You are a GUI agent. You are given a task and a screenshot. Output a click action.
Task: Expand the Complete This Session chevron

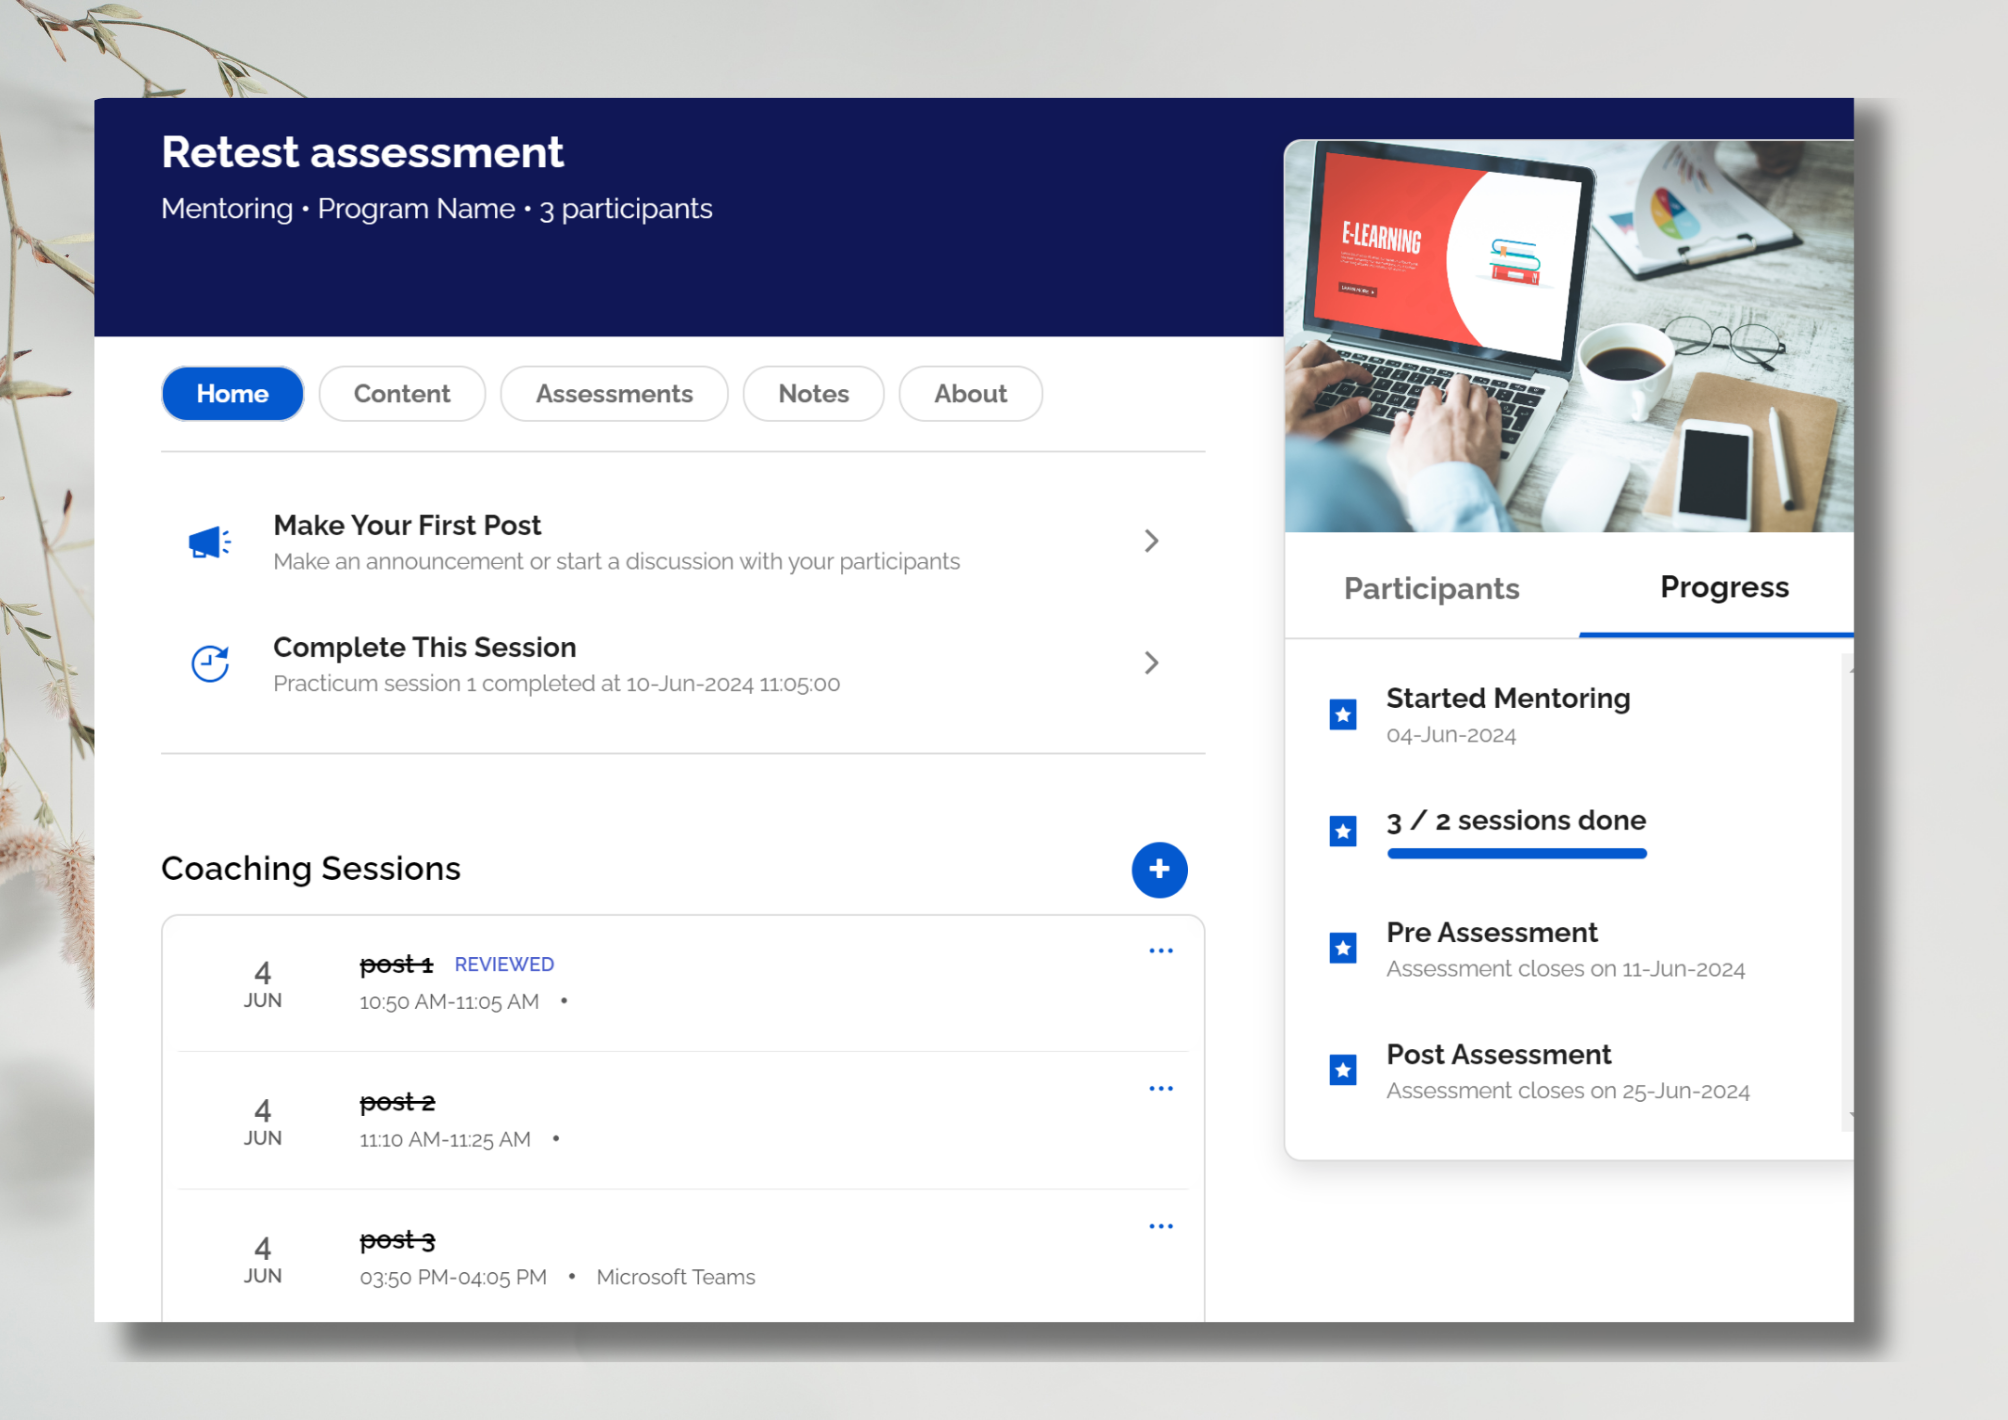point(1151,663)
